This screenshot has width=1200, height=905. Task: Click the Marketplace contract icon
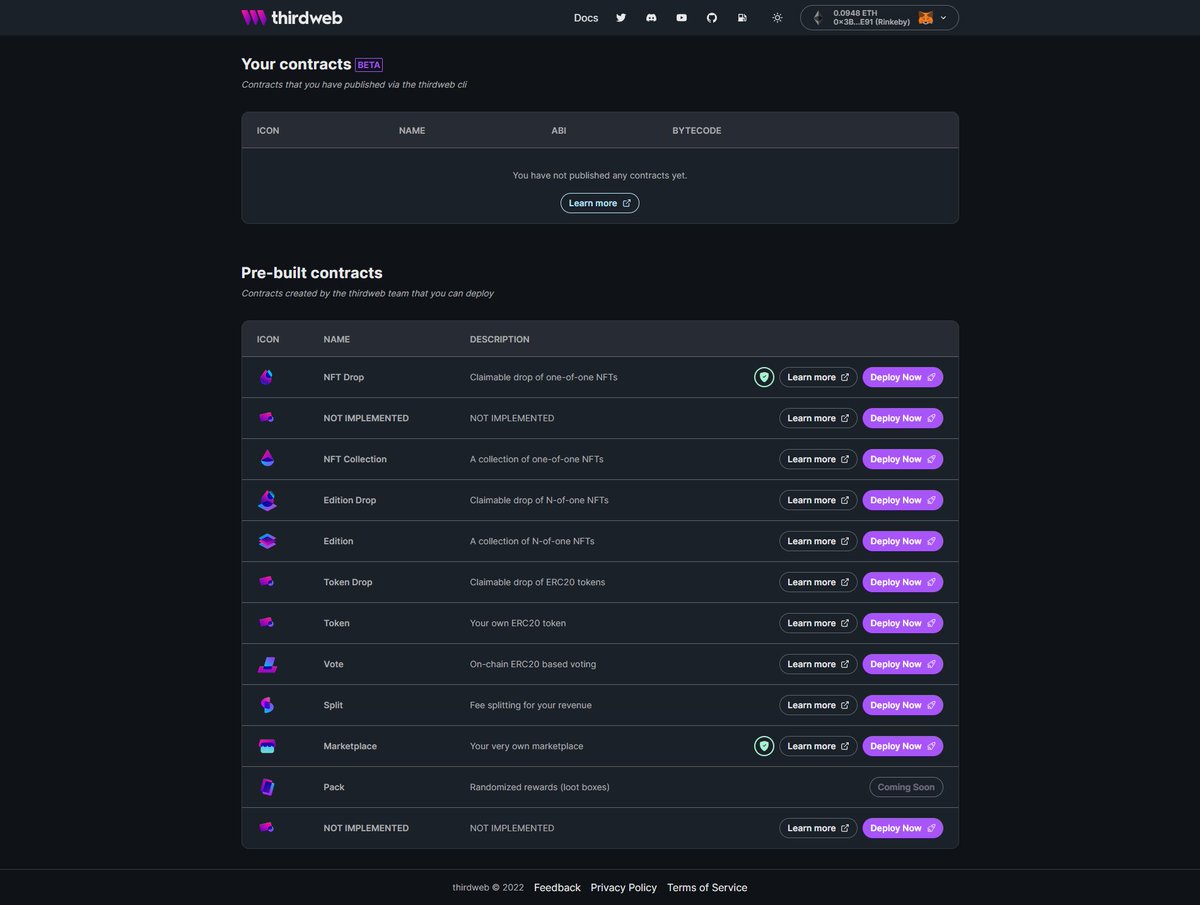click(266, 746)
